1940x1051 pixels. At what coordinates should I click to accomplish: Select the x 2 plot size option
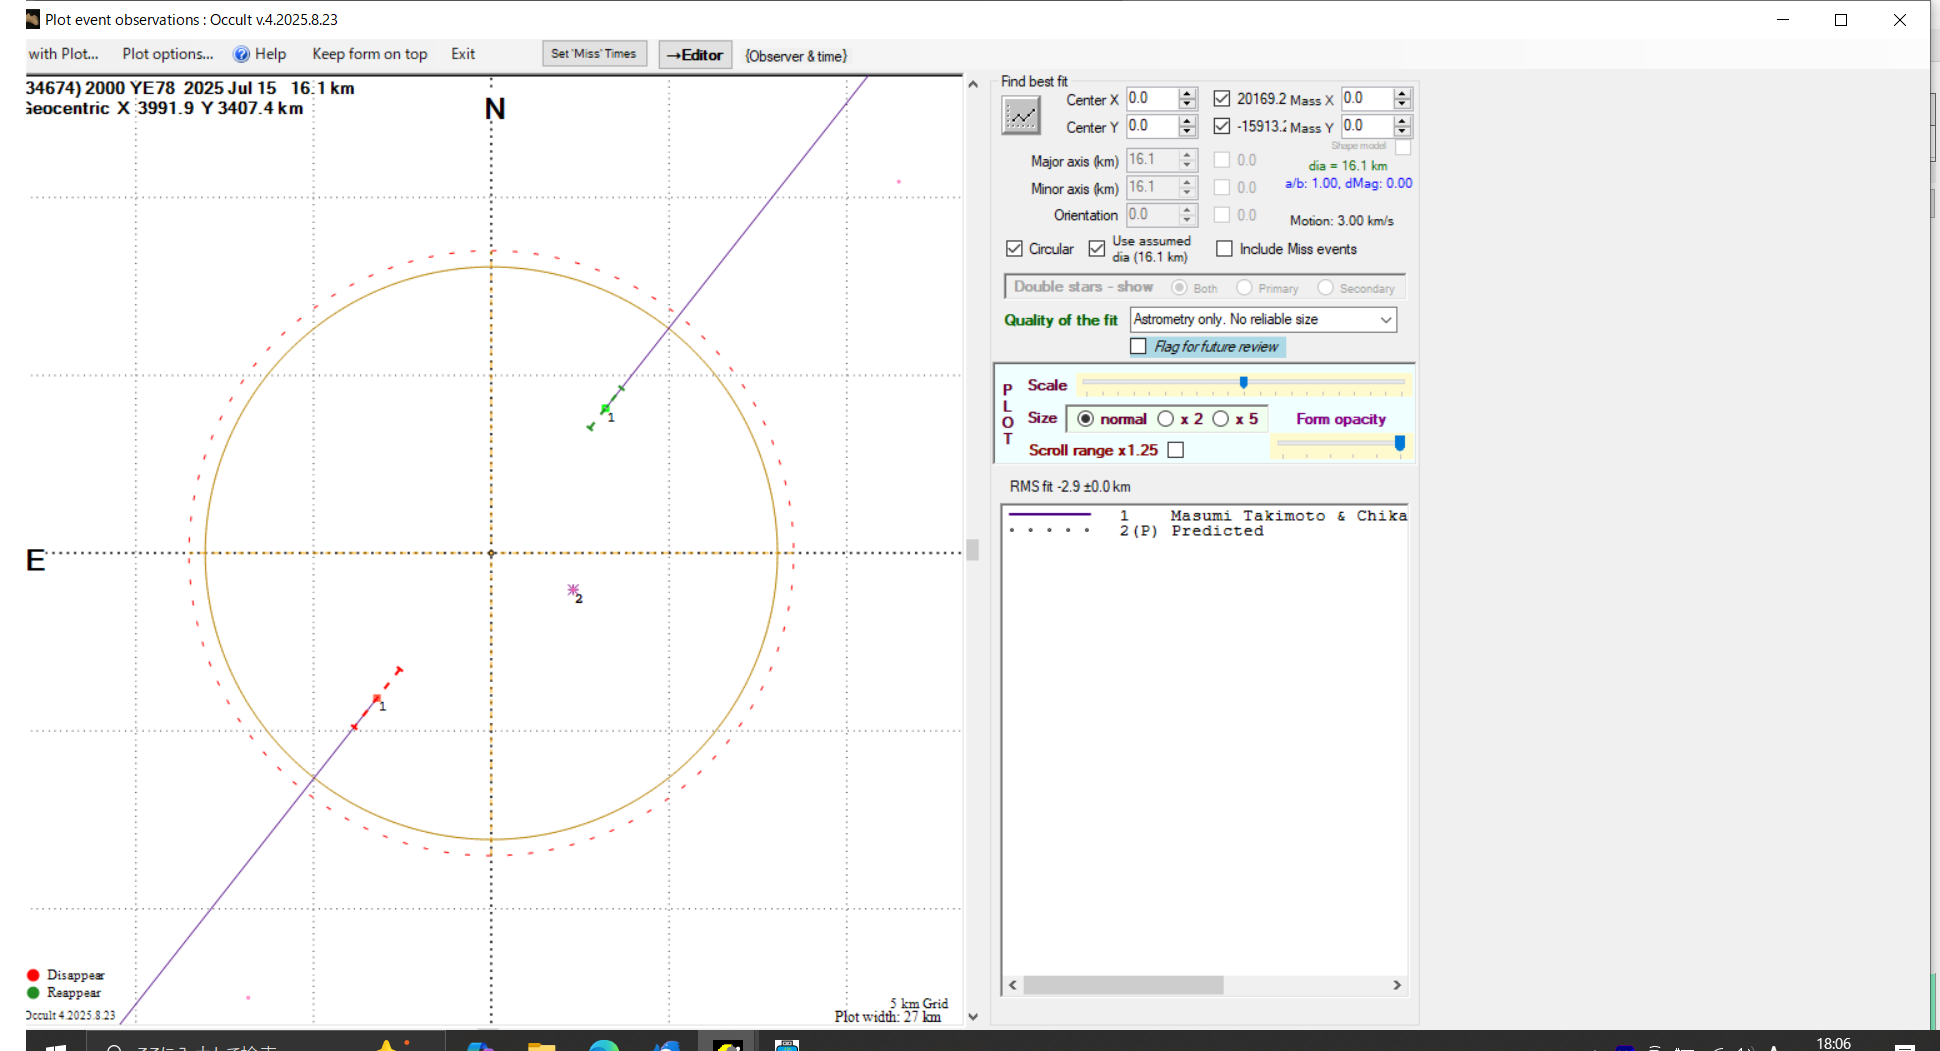[x=1166, y=419]
